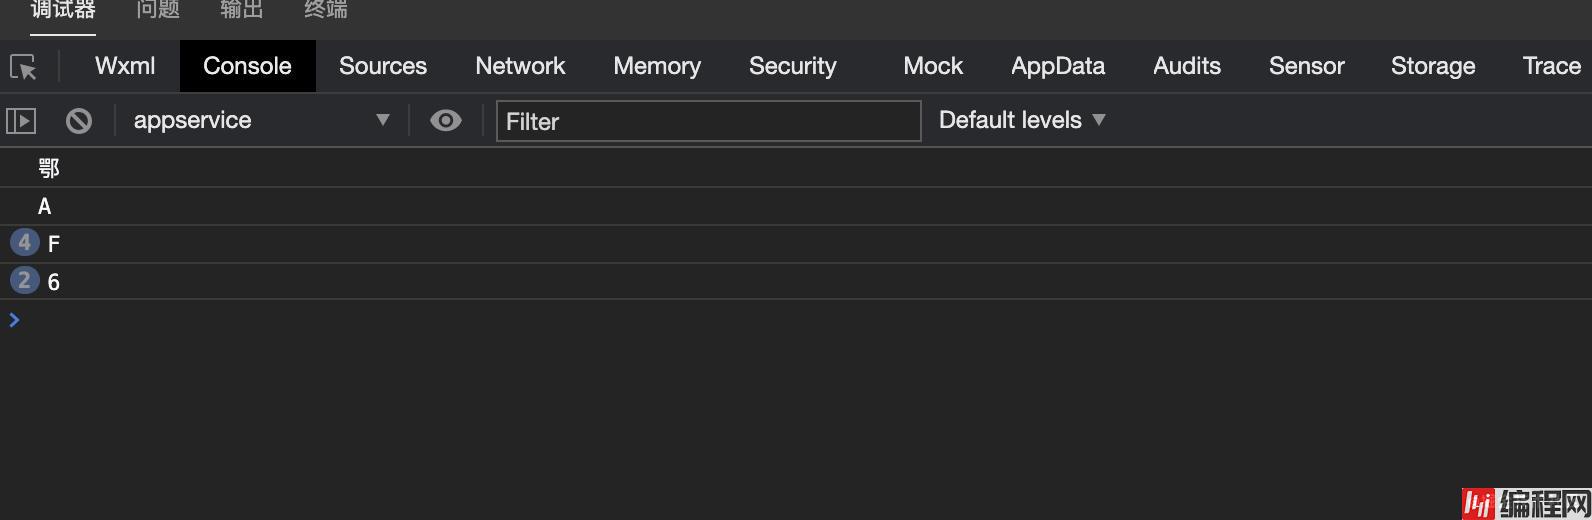Open the AppData tab

click(1058, 66)
